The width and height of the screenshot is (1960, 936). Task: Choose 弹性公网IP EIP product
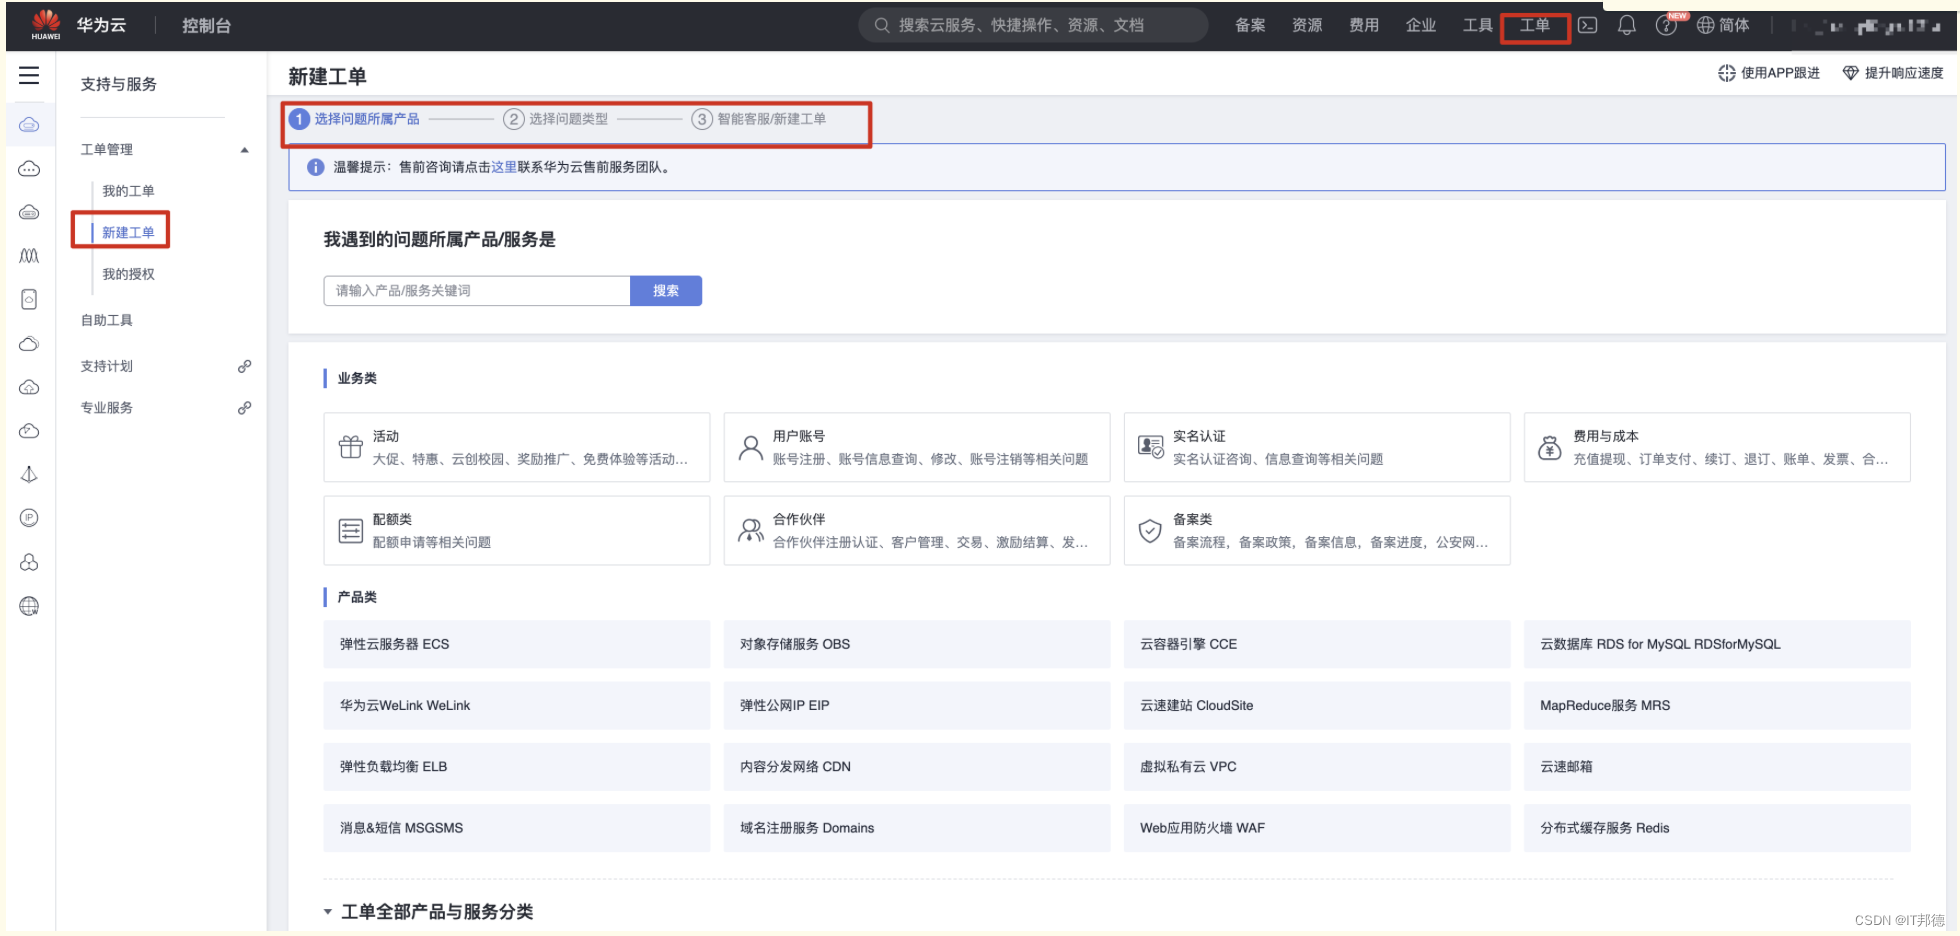pyautogui.click(x=917, y=705)
